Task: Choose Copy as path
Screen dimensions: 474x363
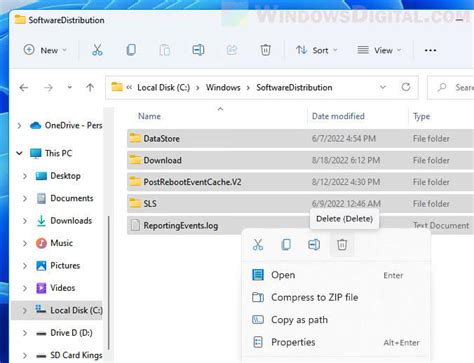Action: pos(336,320)
